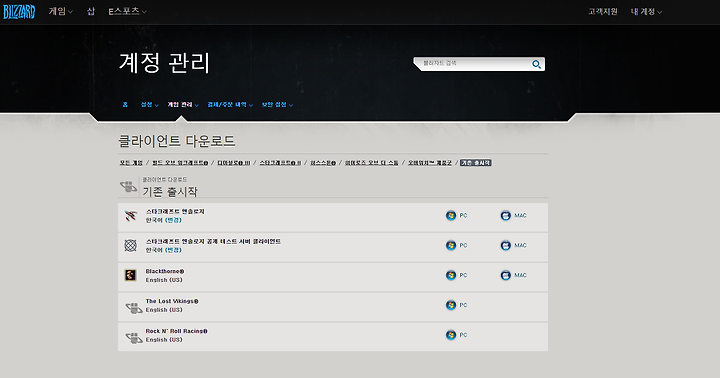Expand the 결제/주문 내역 submenu
Image resolution: width=720 pixels, height=378 pixels.
(x=230, y=105)
